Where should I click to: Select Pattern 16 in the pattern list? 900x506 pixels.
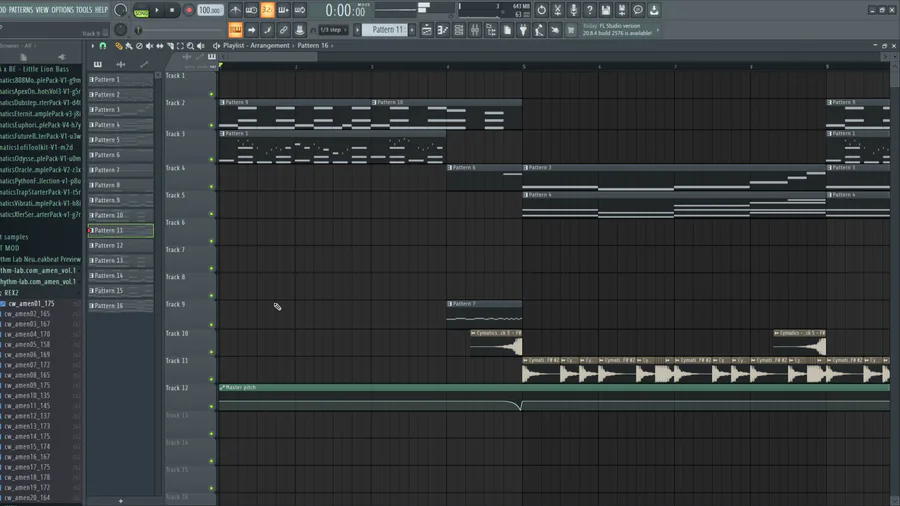click(x=121, y=306)
